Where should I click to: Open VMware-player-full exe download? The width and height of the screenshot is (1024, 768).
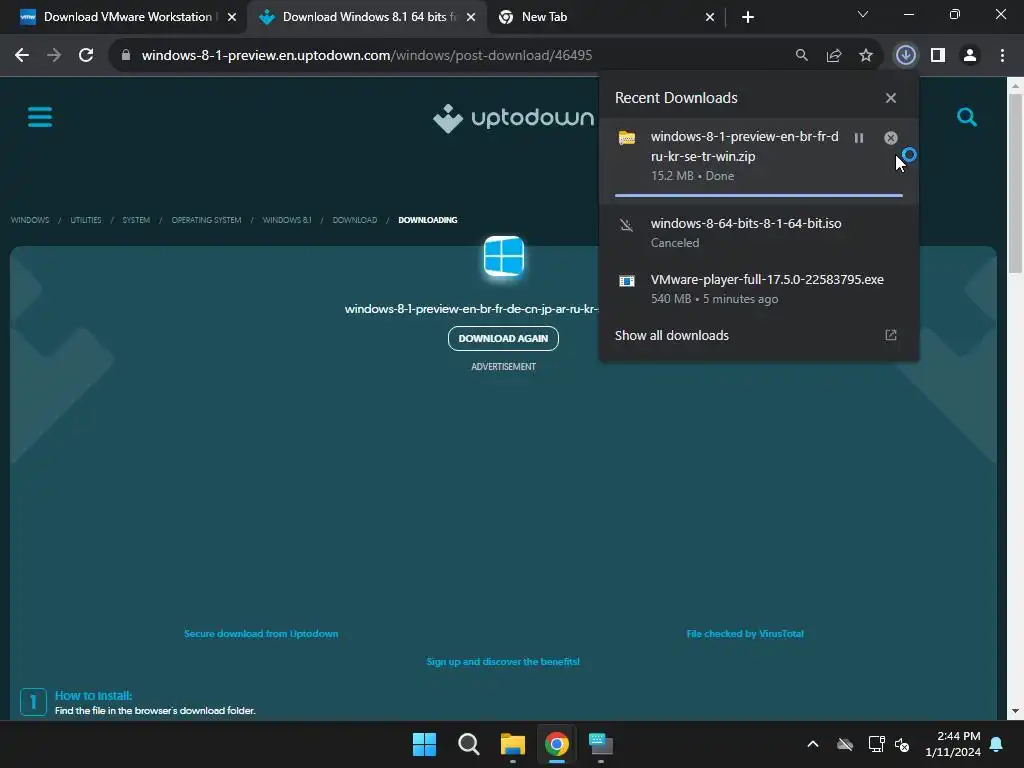point(759,289)
